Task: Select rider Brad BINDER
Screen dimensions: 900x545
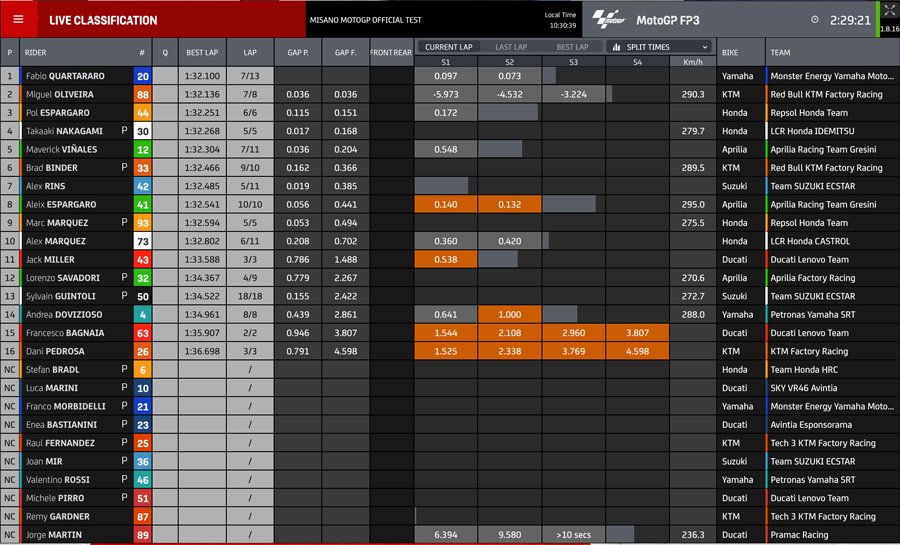Action: pos(52,168)
